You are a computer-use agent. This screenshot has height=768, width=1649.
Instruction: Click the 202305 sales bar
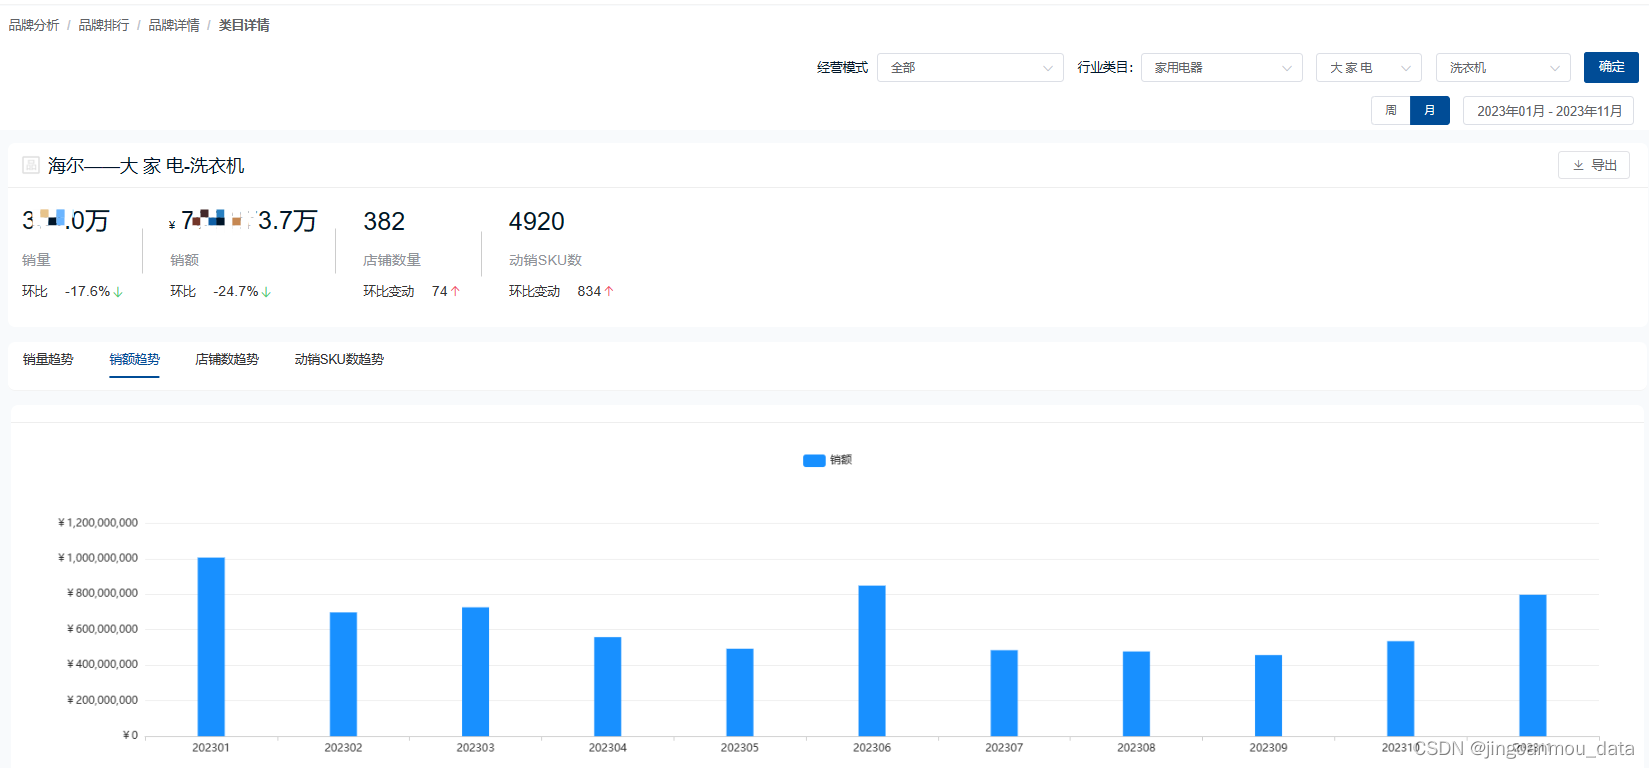[740, 693]
